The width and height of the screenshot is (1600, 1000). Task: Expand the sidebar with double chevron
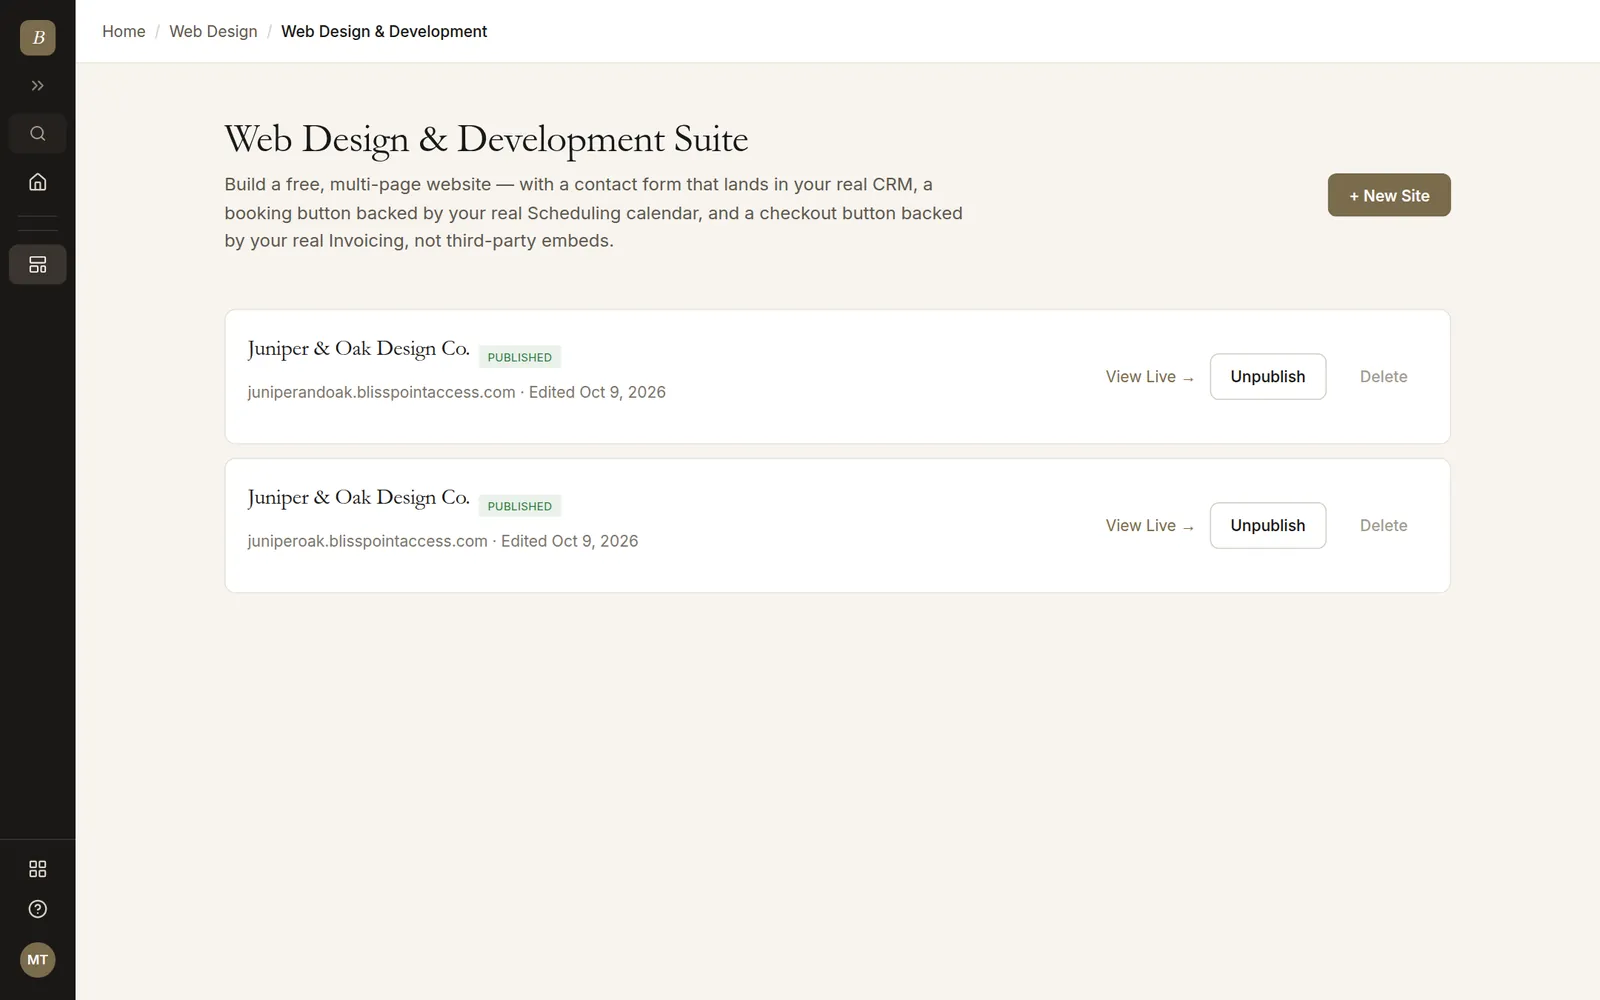[37, 86]
